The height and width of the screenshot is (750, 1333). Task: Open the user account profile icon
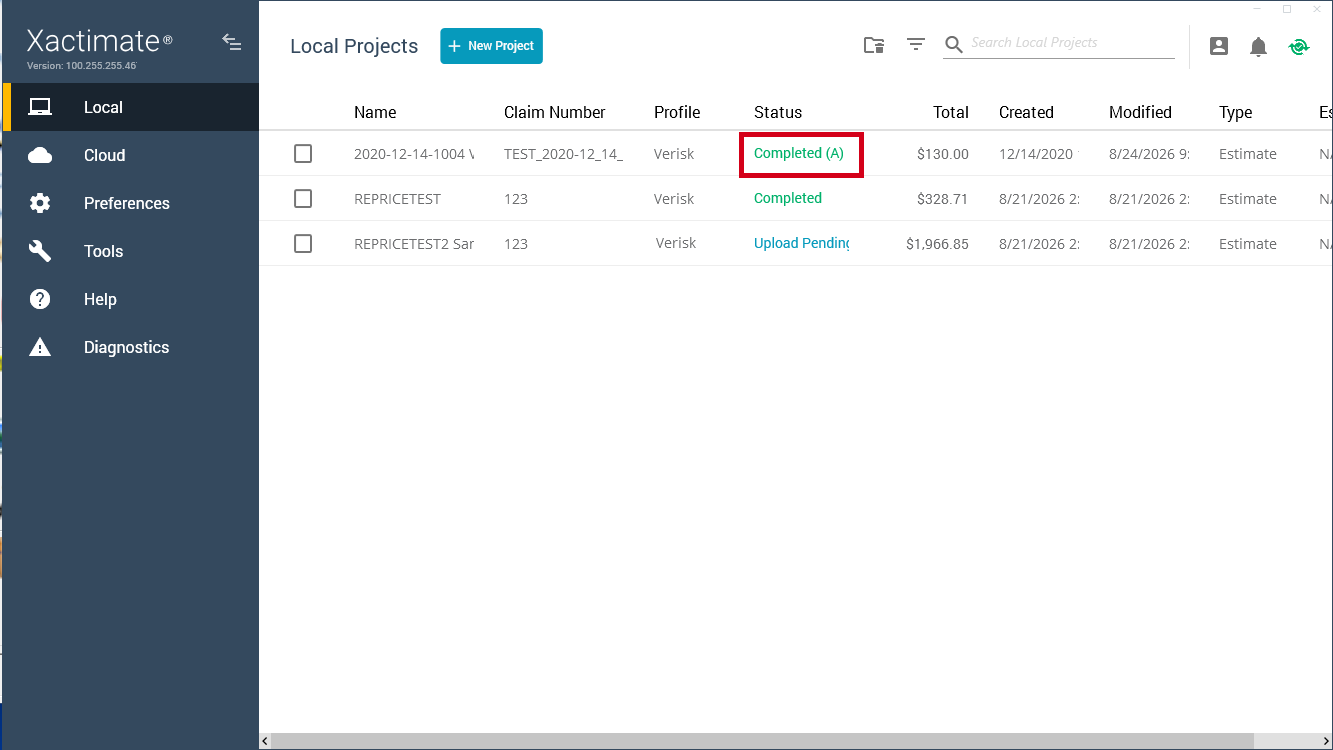pos(1218,46)
